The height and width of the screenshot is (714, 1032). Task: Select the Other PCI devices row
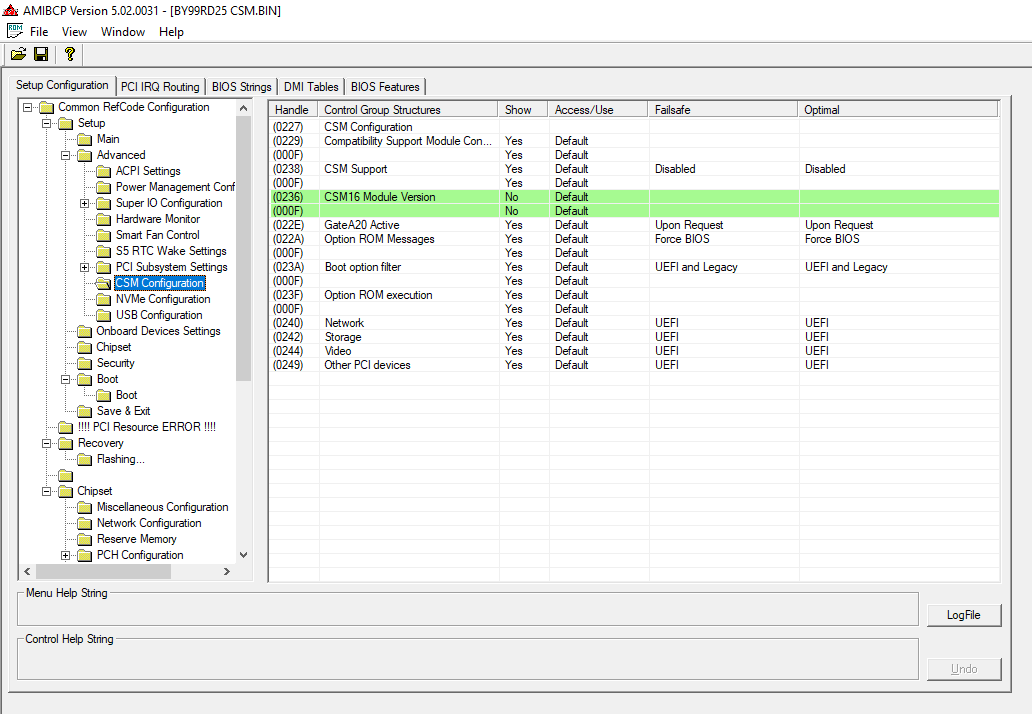[x=634, y=365]
